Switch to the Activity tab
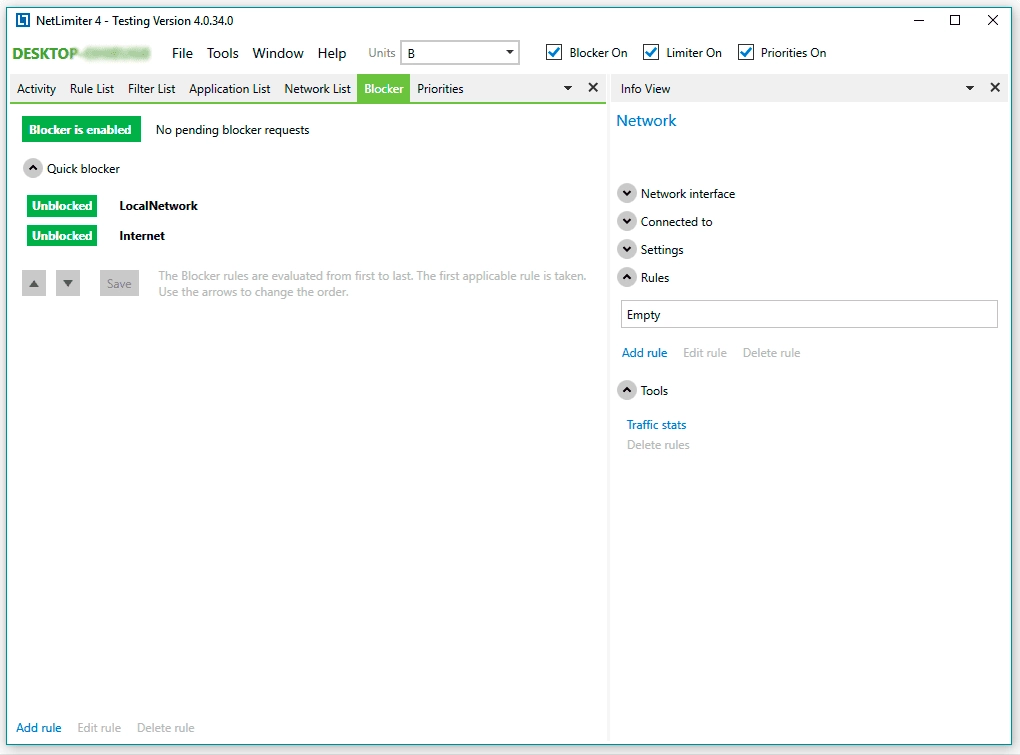 (36, 89)
